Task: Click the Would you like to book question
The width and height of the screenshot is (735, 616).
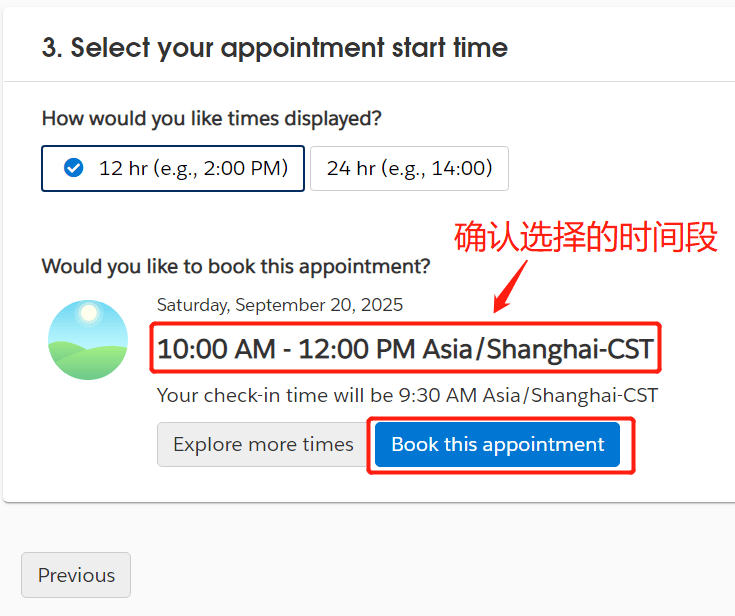Action: pos(236,266)
